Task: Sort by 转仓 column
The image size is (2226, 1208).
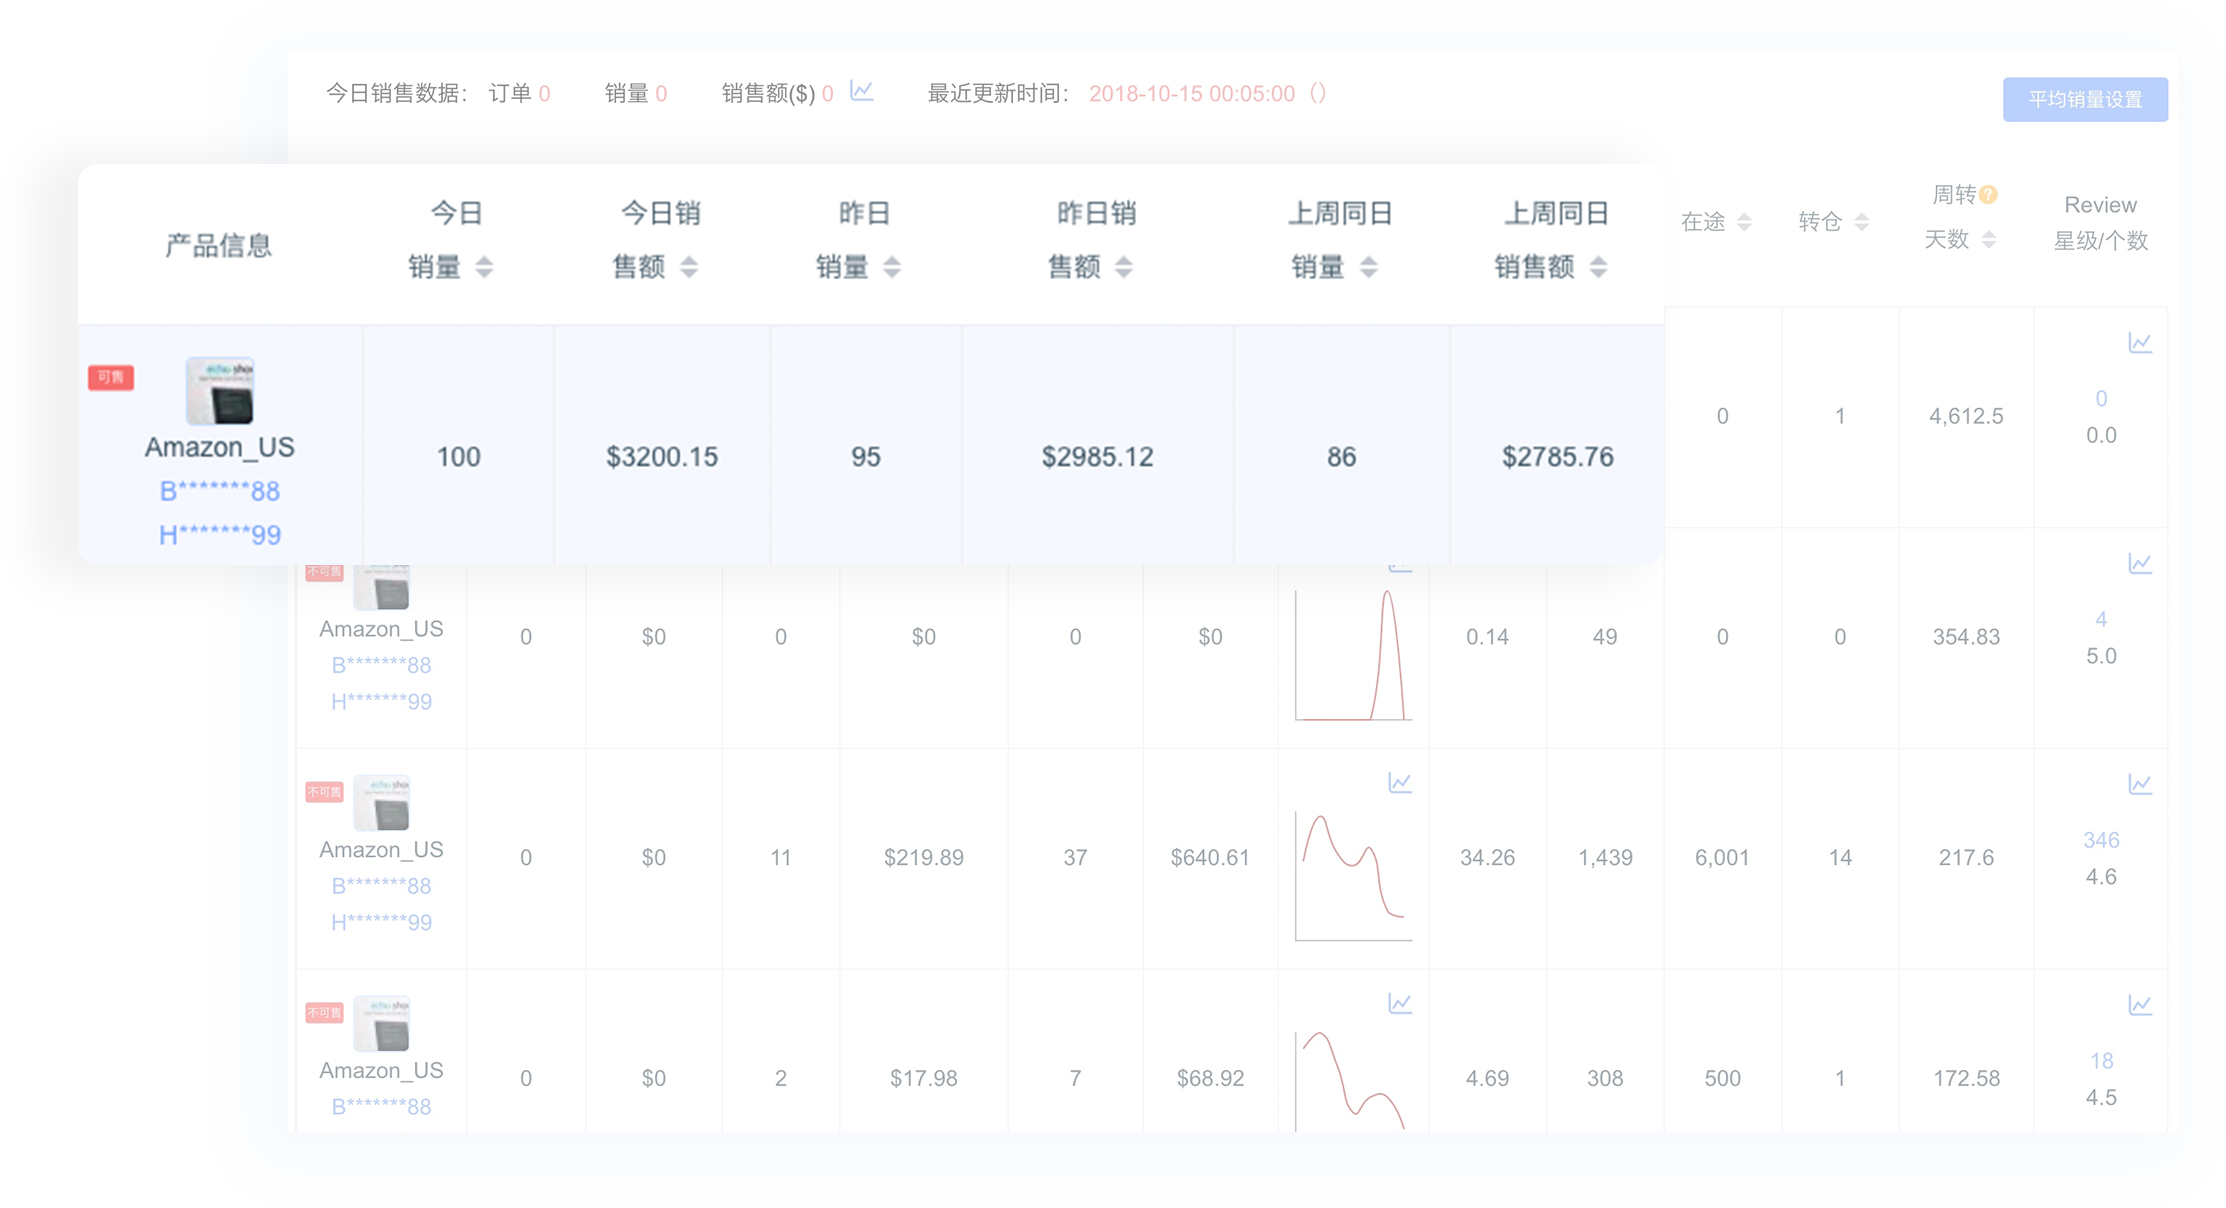Action: click(1861, 222)
